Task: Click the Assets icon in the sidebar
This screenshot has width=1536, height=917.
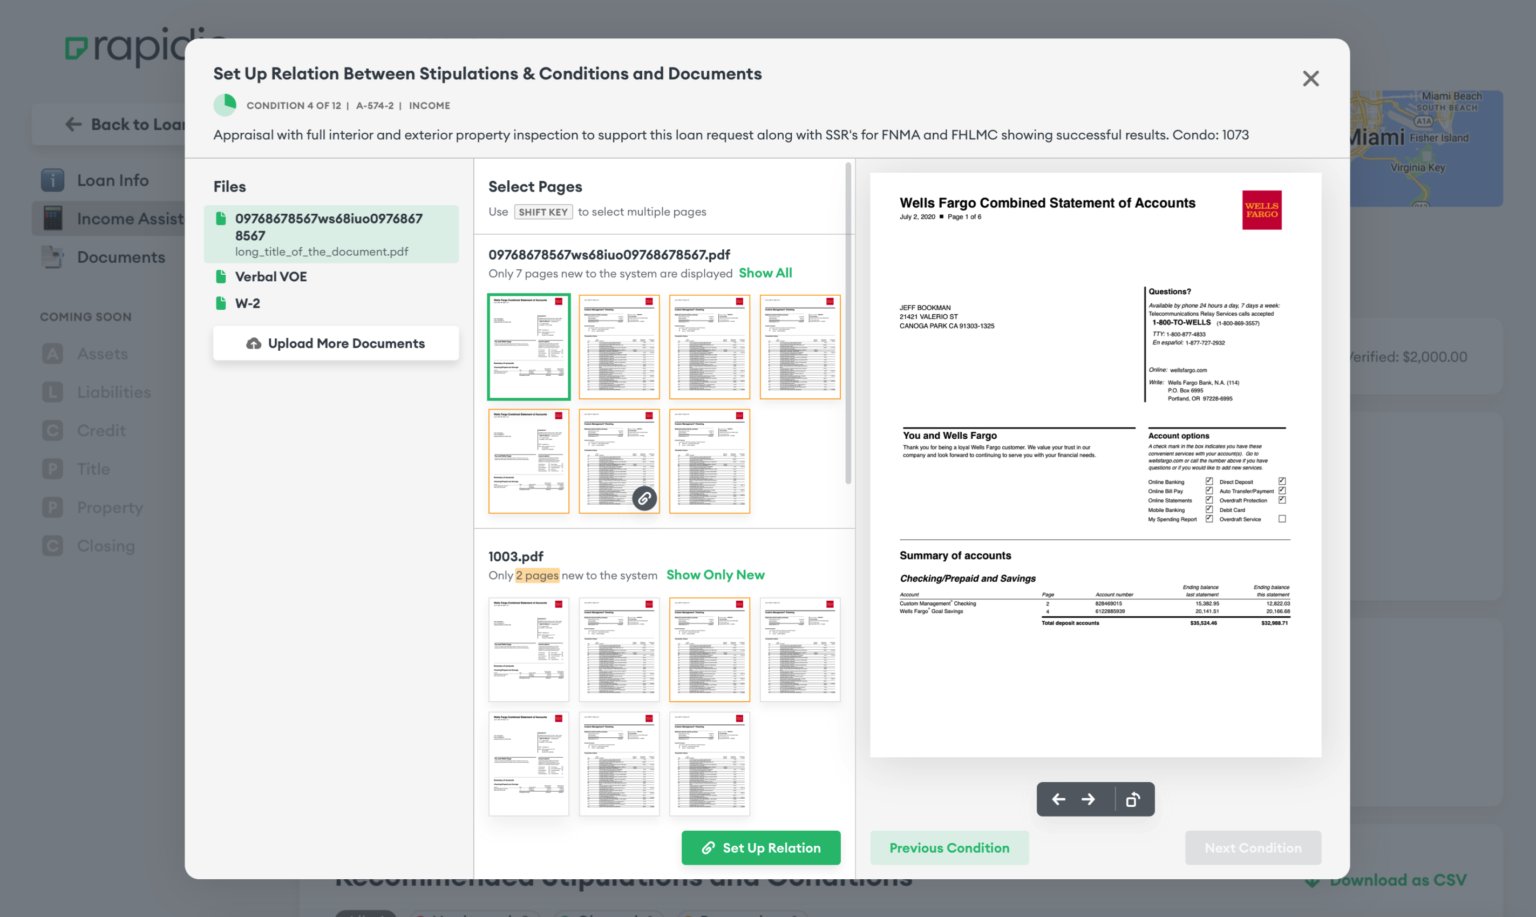Action: [x=53, y=354]
